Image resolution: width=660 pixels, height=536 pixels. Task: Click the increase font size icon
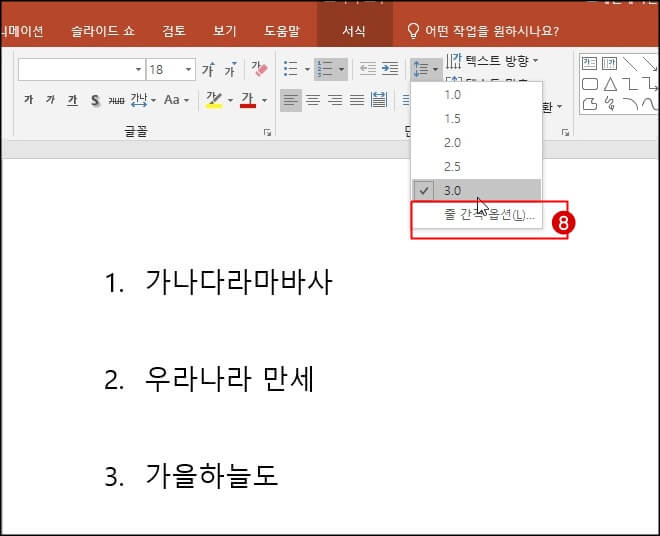[x=208, y=69]
